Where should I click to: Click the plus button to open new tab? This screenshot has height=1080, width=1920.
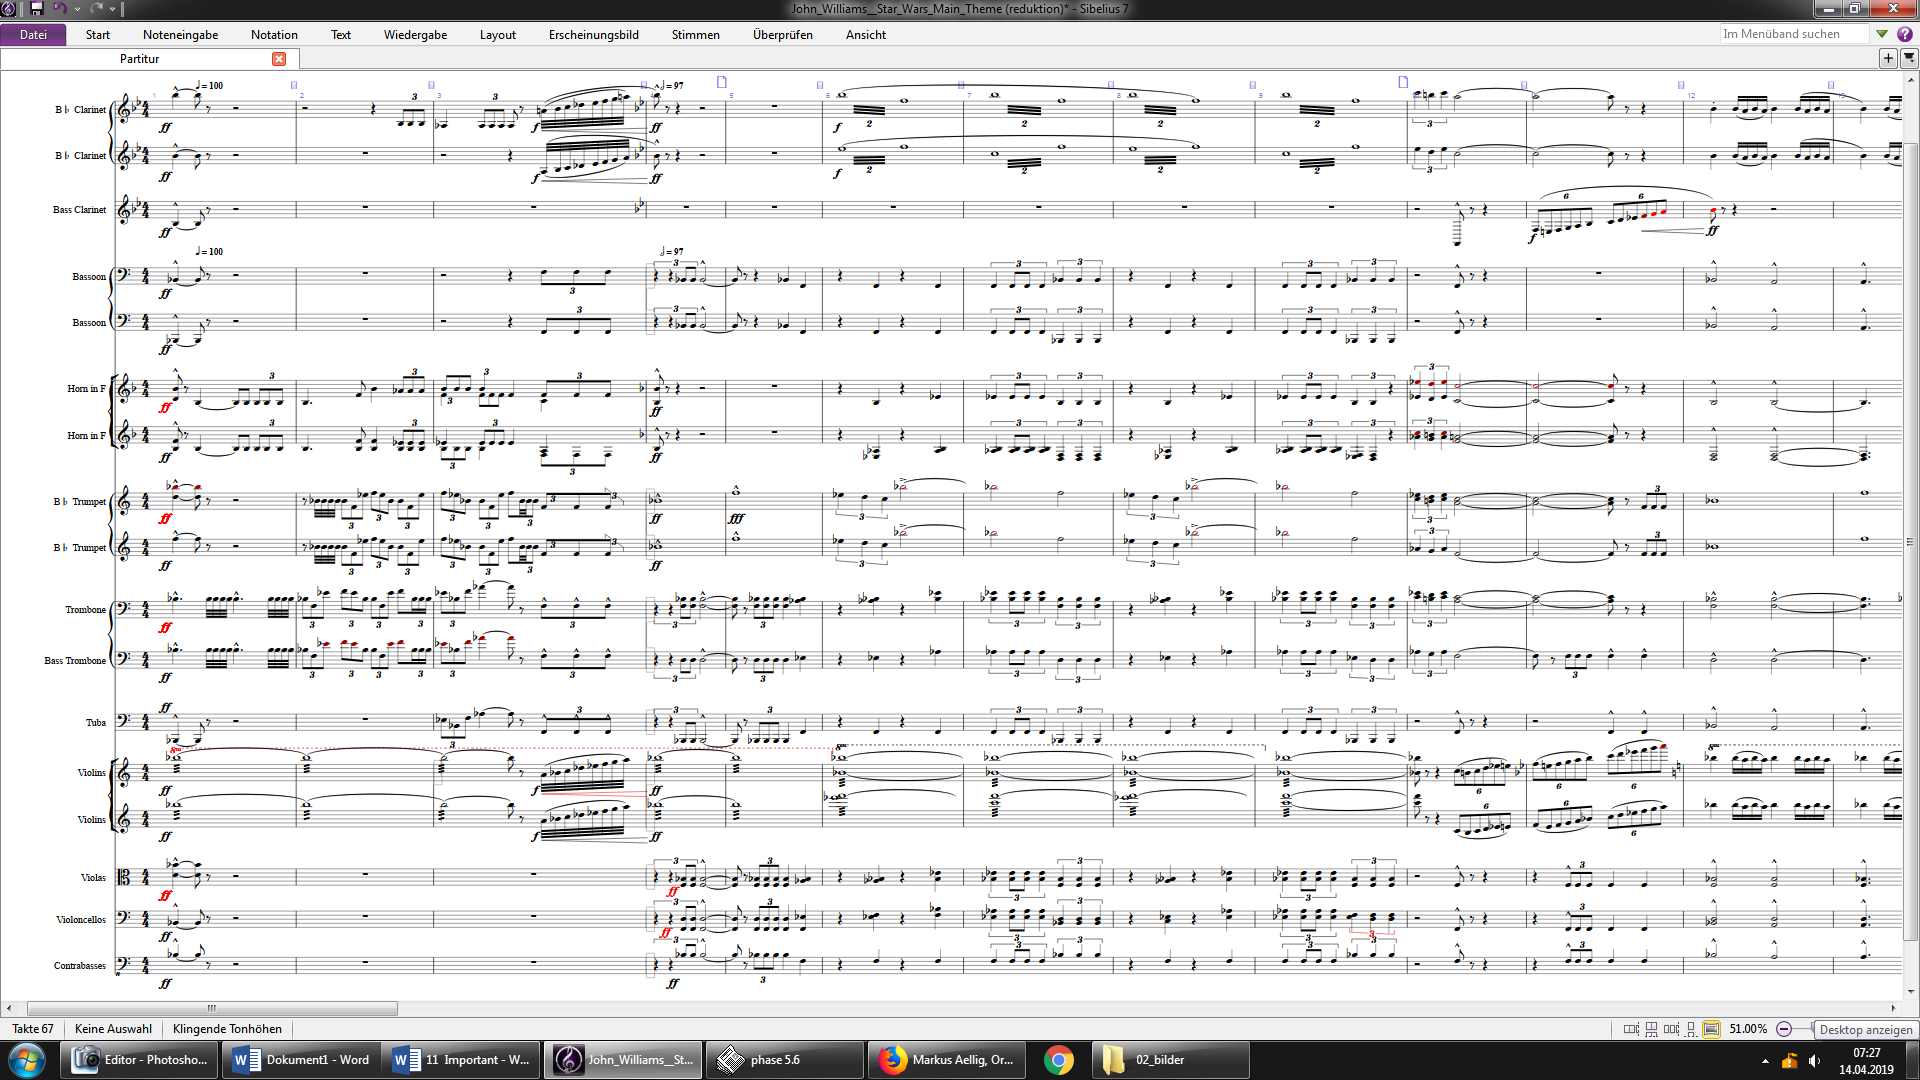(x=1888, y=58)
